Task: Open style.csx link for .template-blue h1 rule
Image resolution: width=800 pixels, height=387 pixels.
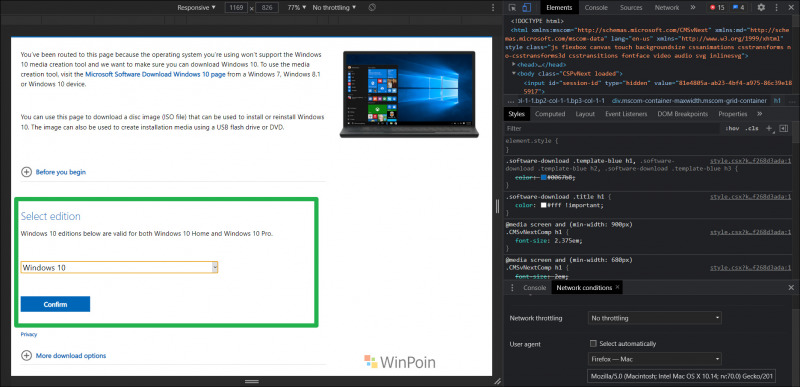Action: tap(751, 161)
